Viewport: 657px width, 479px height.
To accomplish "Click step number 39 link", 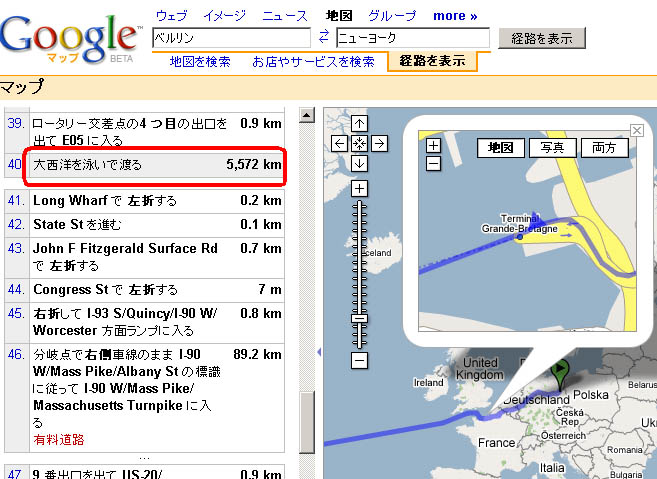I will pyautogui.click(x=16, y=123).
